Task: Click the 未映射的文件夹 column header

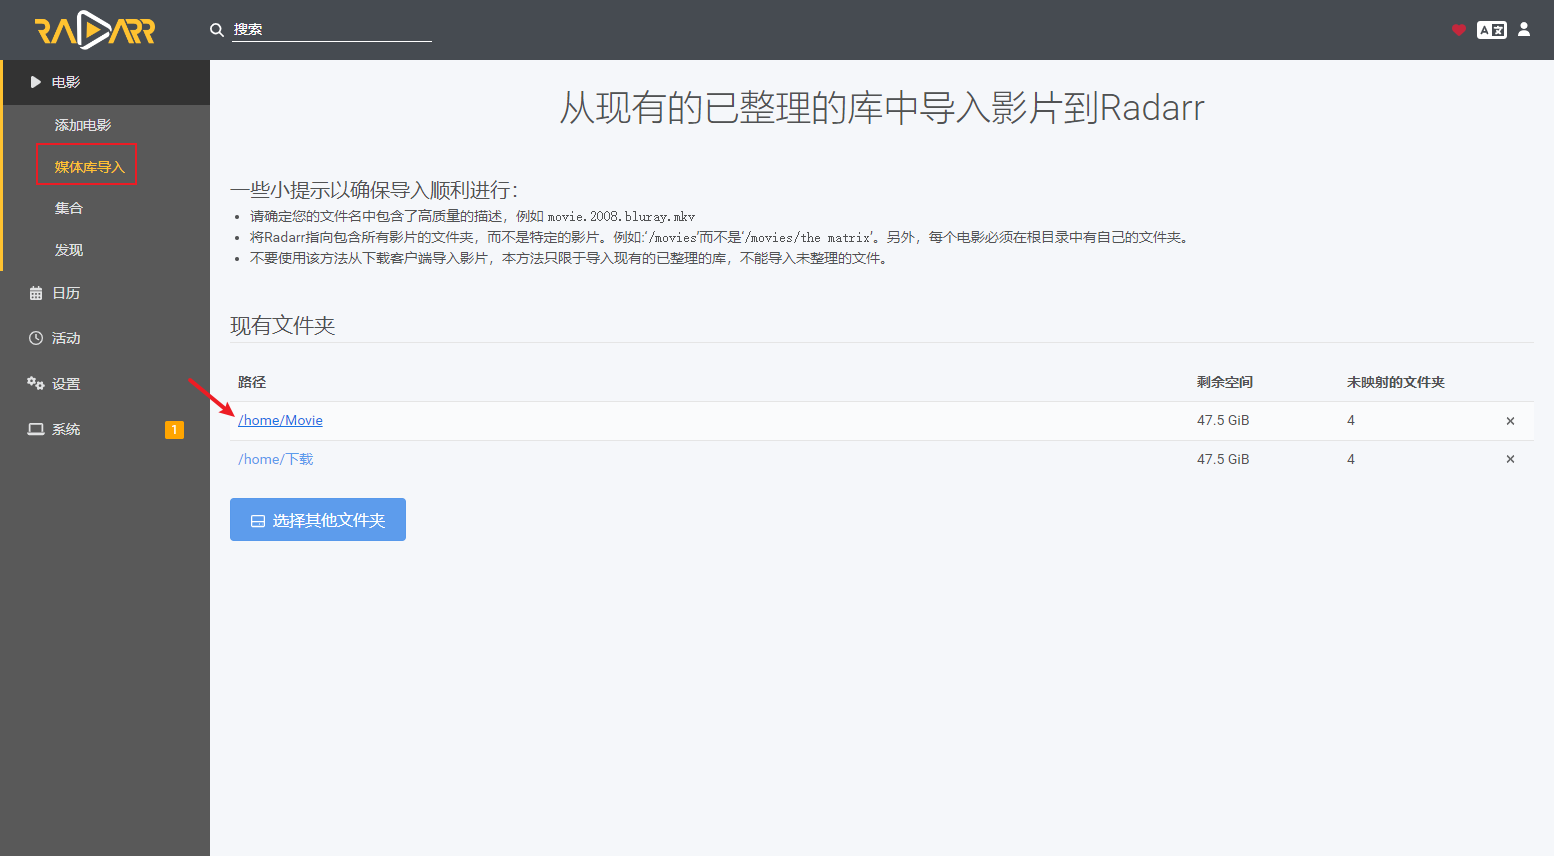Action: point(1396,382)
